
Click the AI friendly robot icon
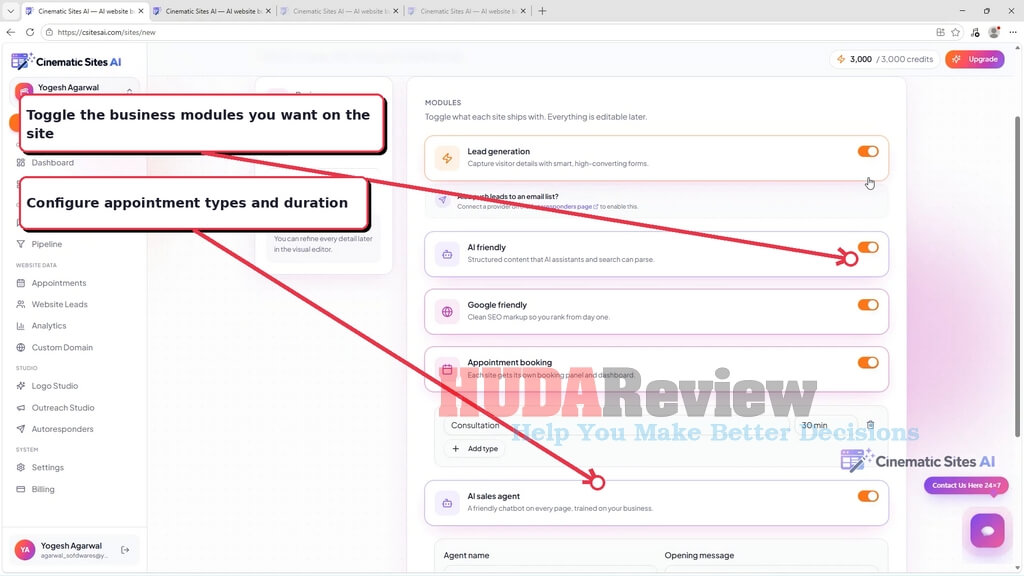coord(447,254)
